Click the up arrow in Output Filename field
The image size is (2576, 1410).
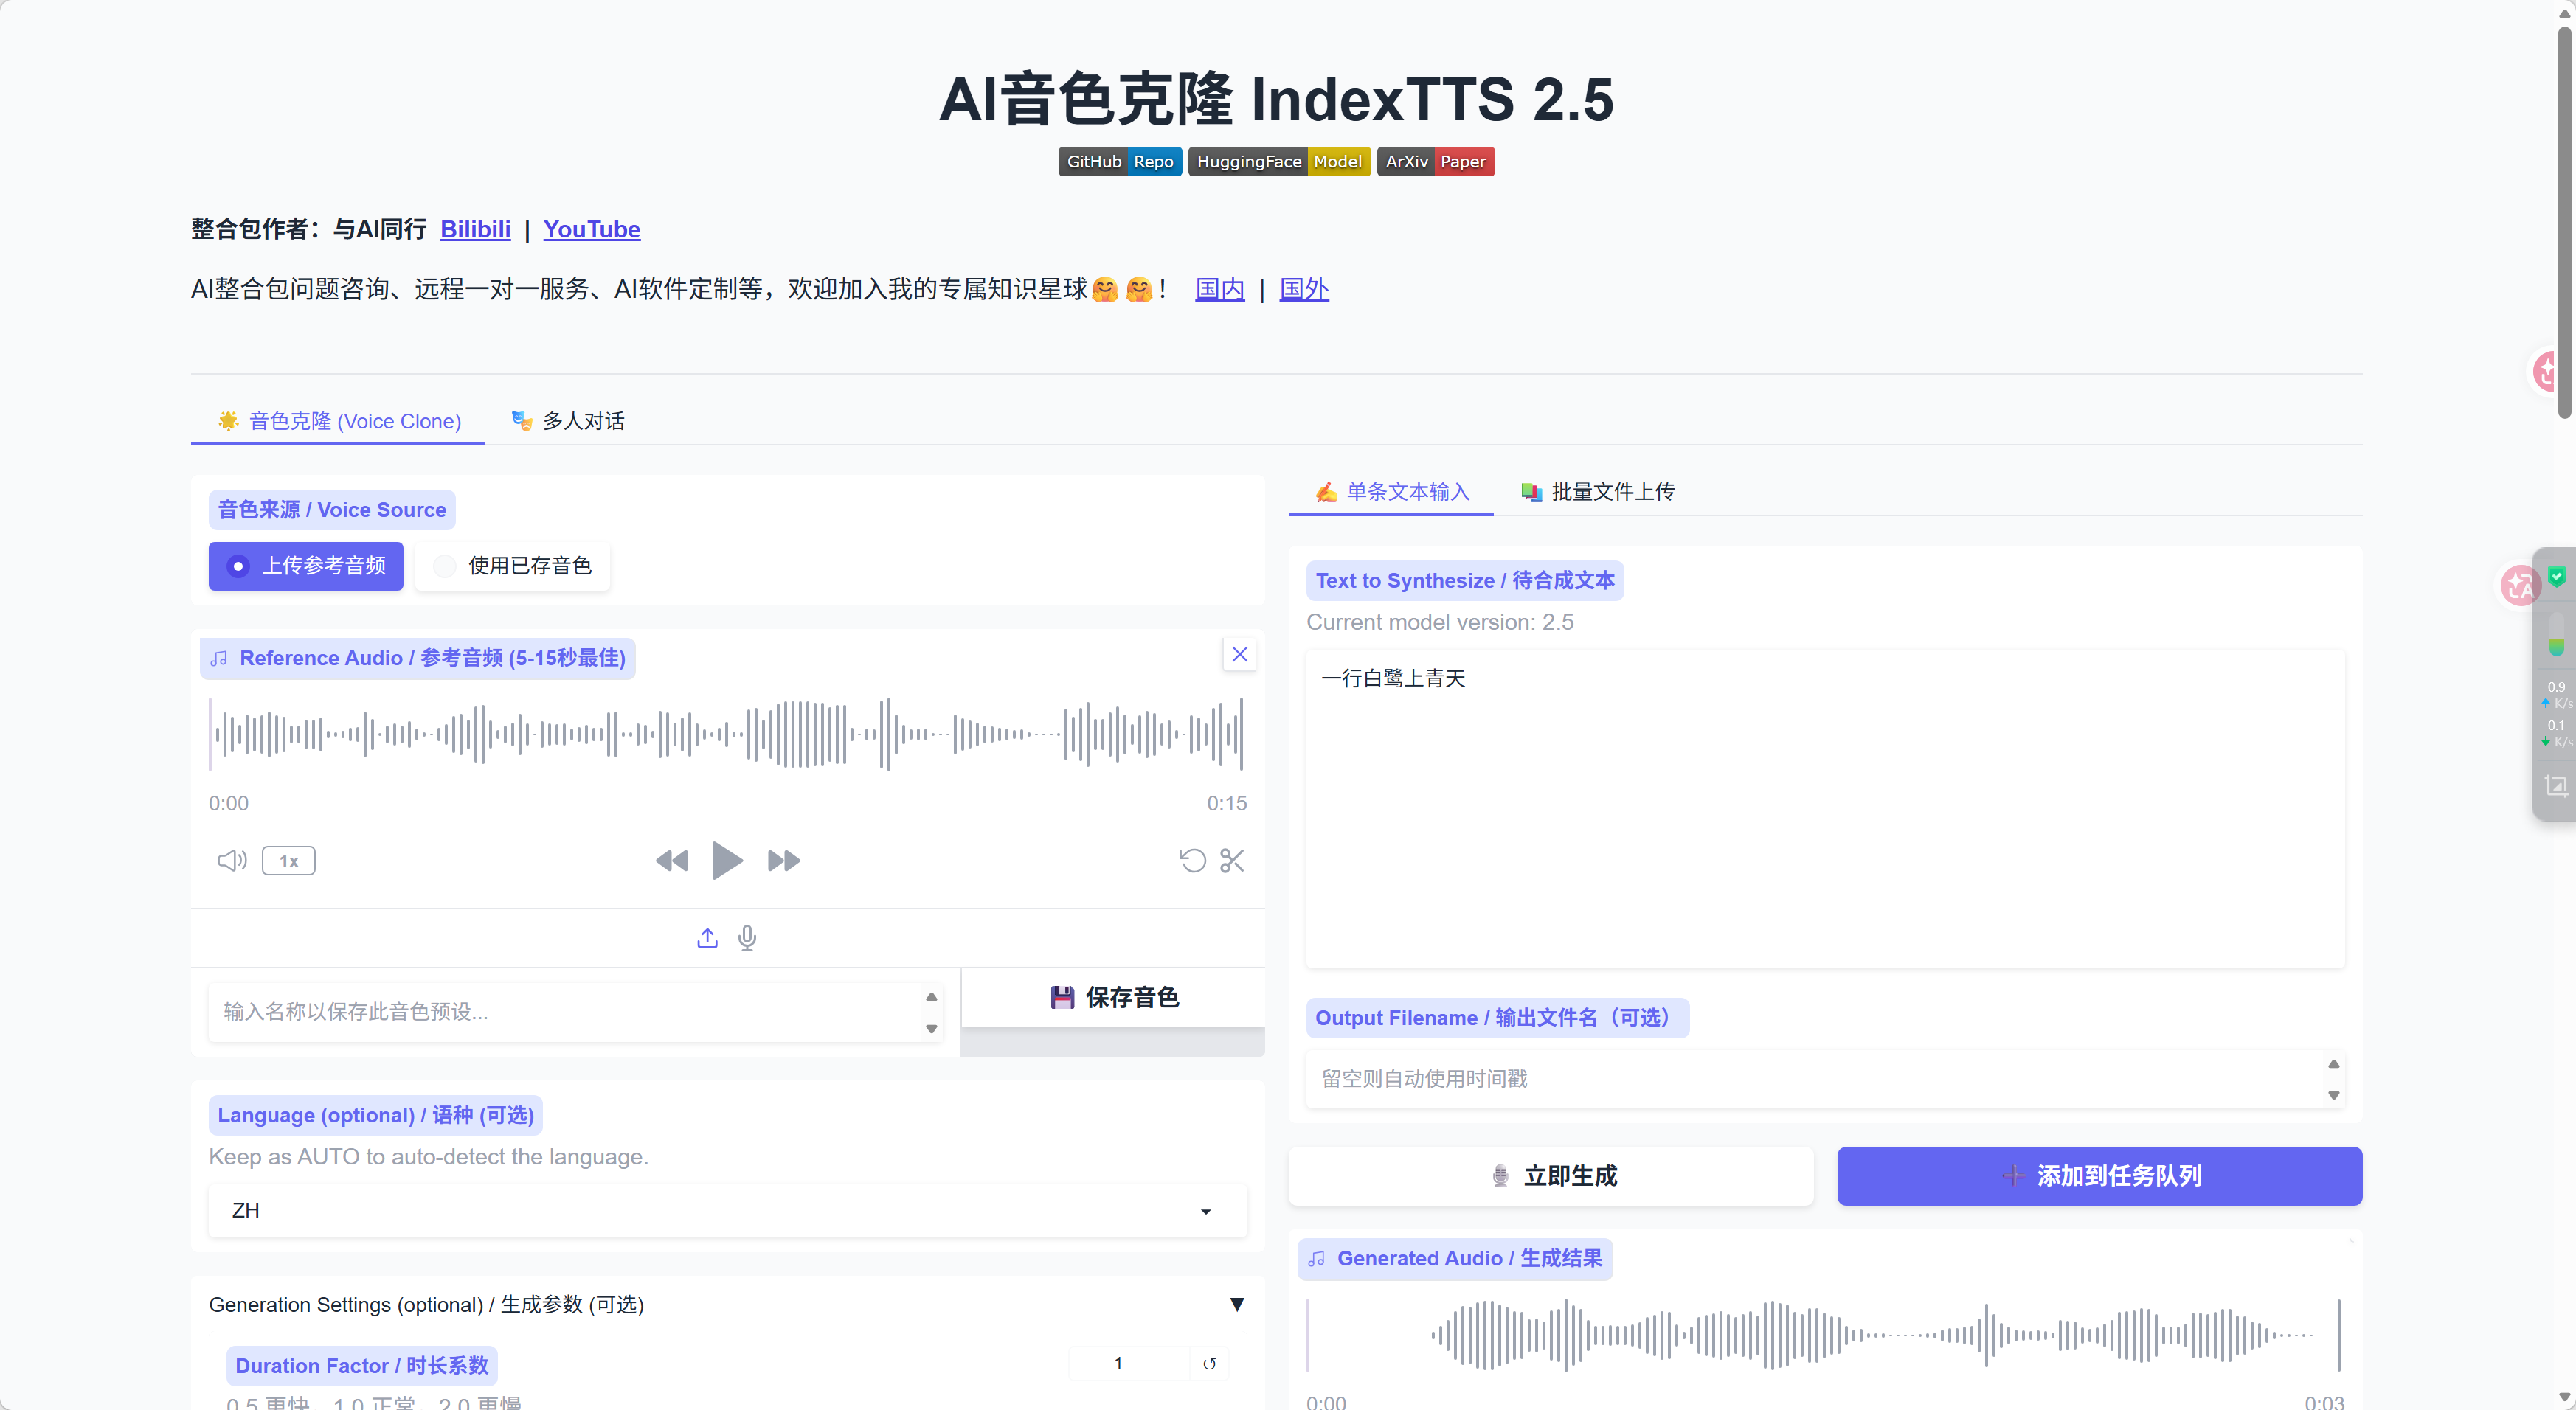(x=2333, y=1064)
